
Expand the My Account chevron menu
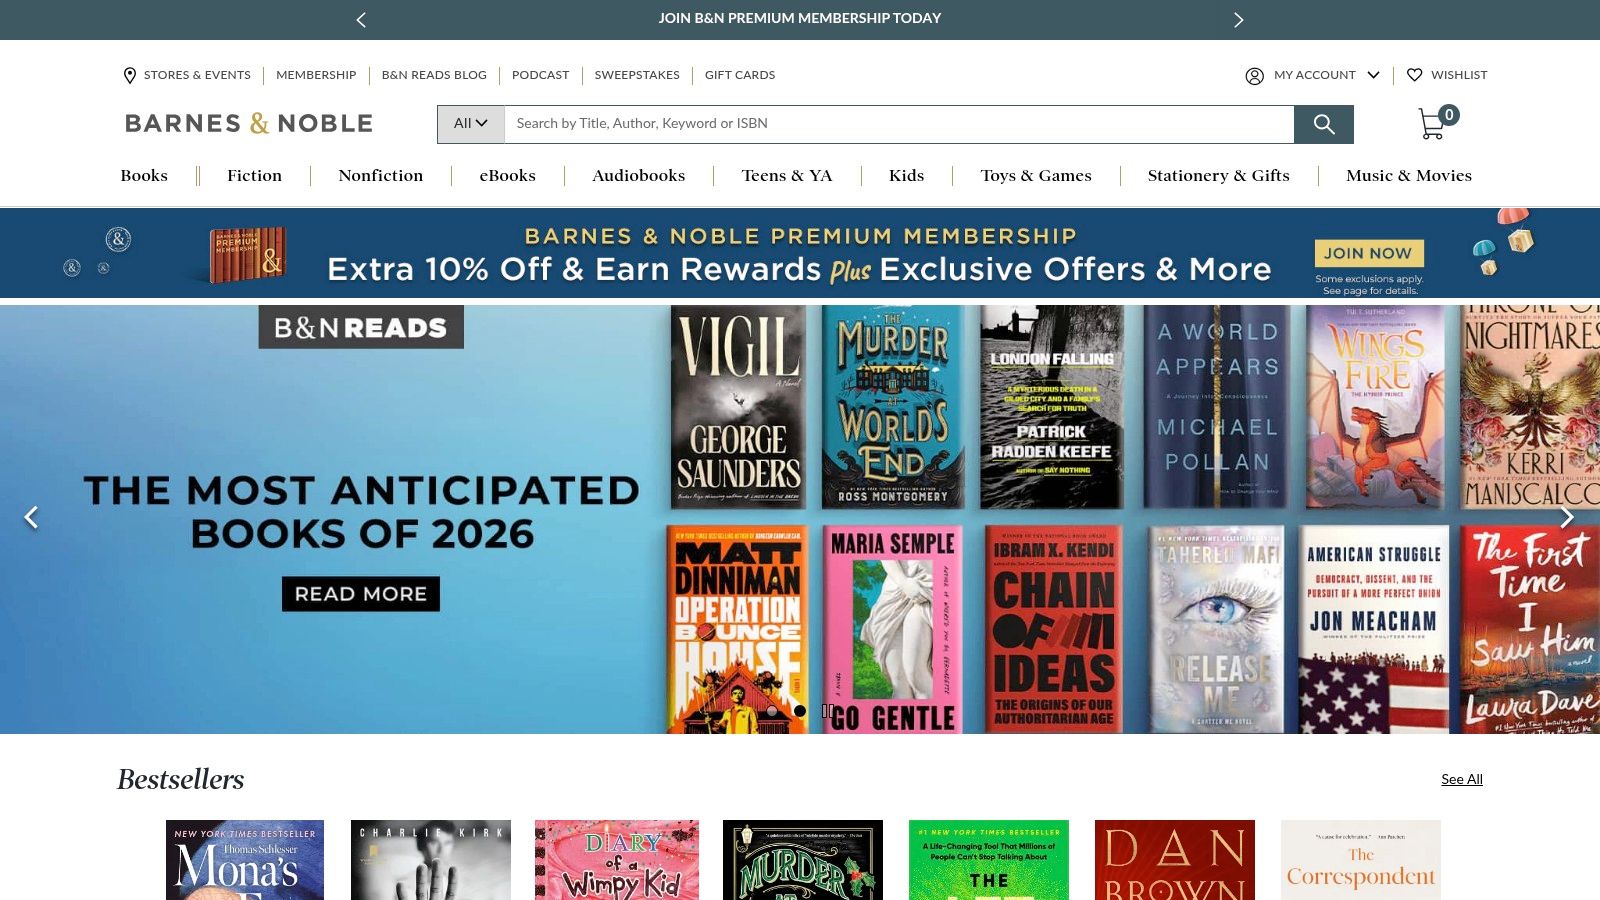click(1374, 75)
